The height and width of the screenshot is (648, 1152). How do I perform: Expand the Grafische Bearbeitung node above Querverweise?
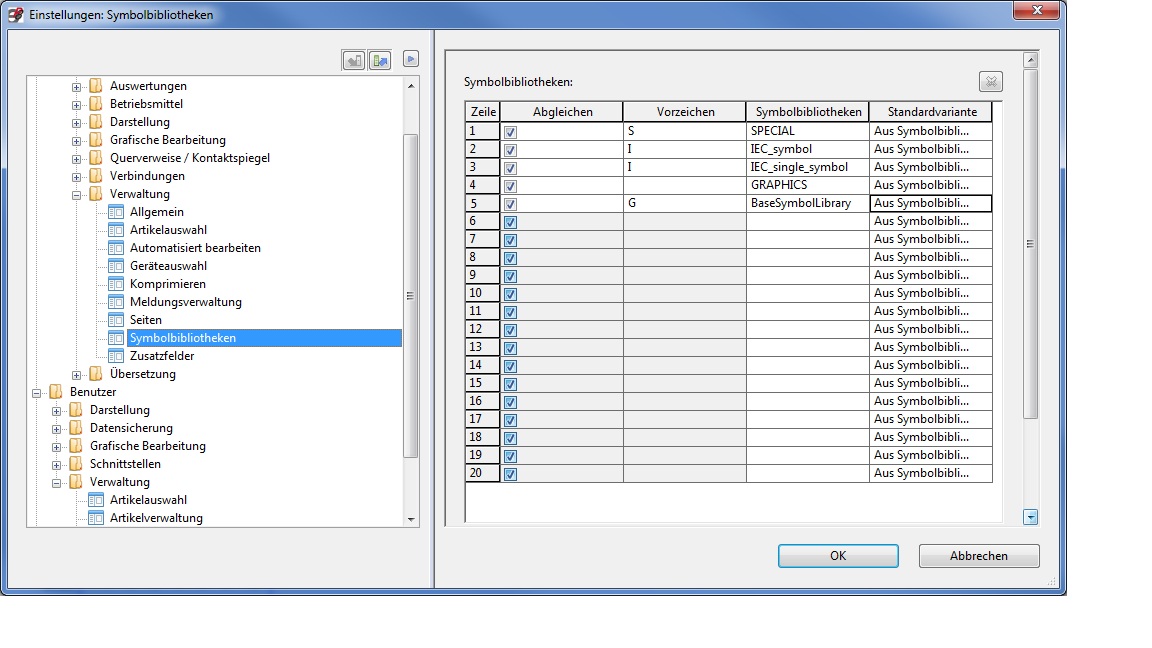[76, 141]
